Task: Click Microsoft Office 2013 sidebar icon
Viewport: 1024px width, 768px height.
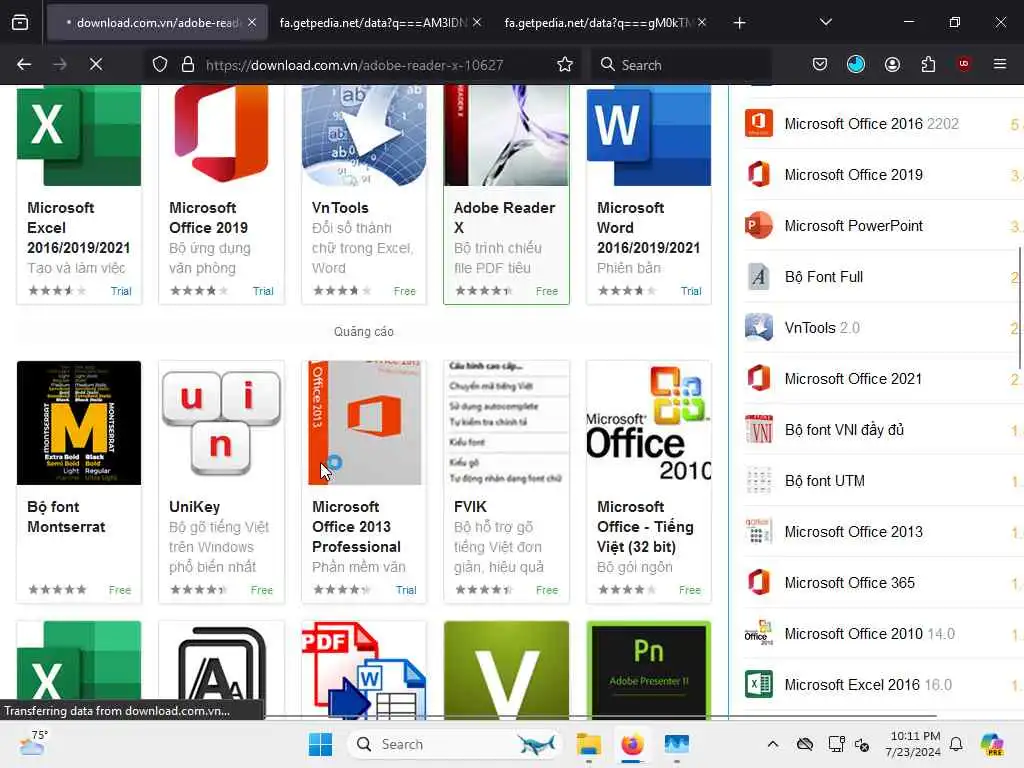Action: pos(759,531)
